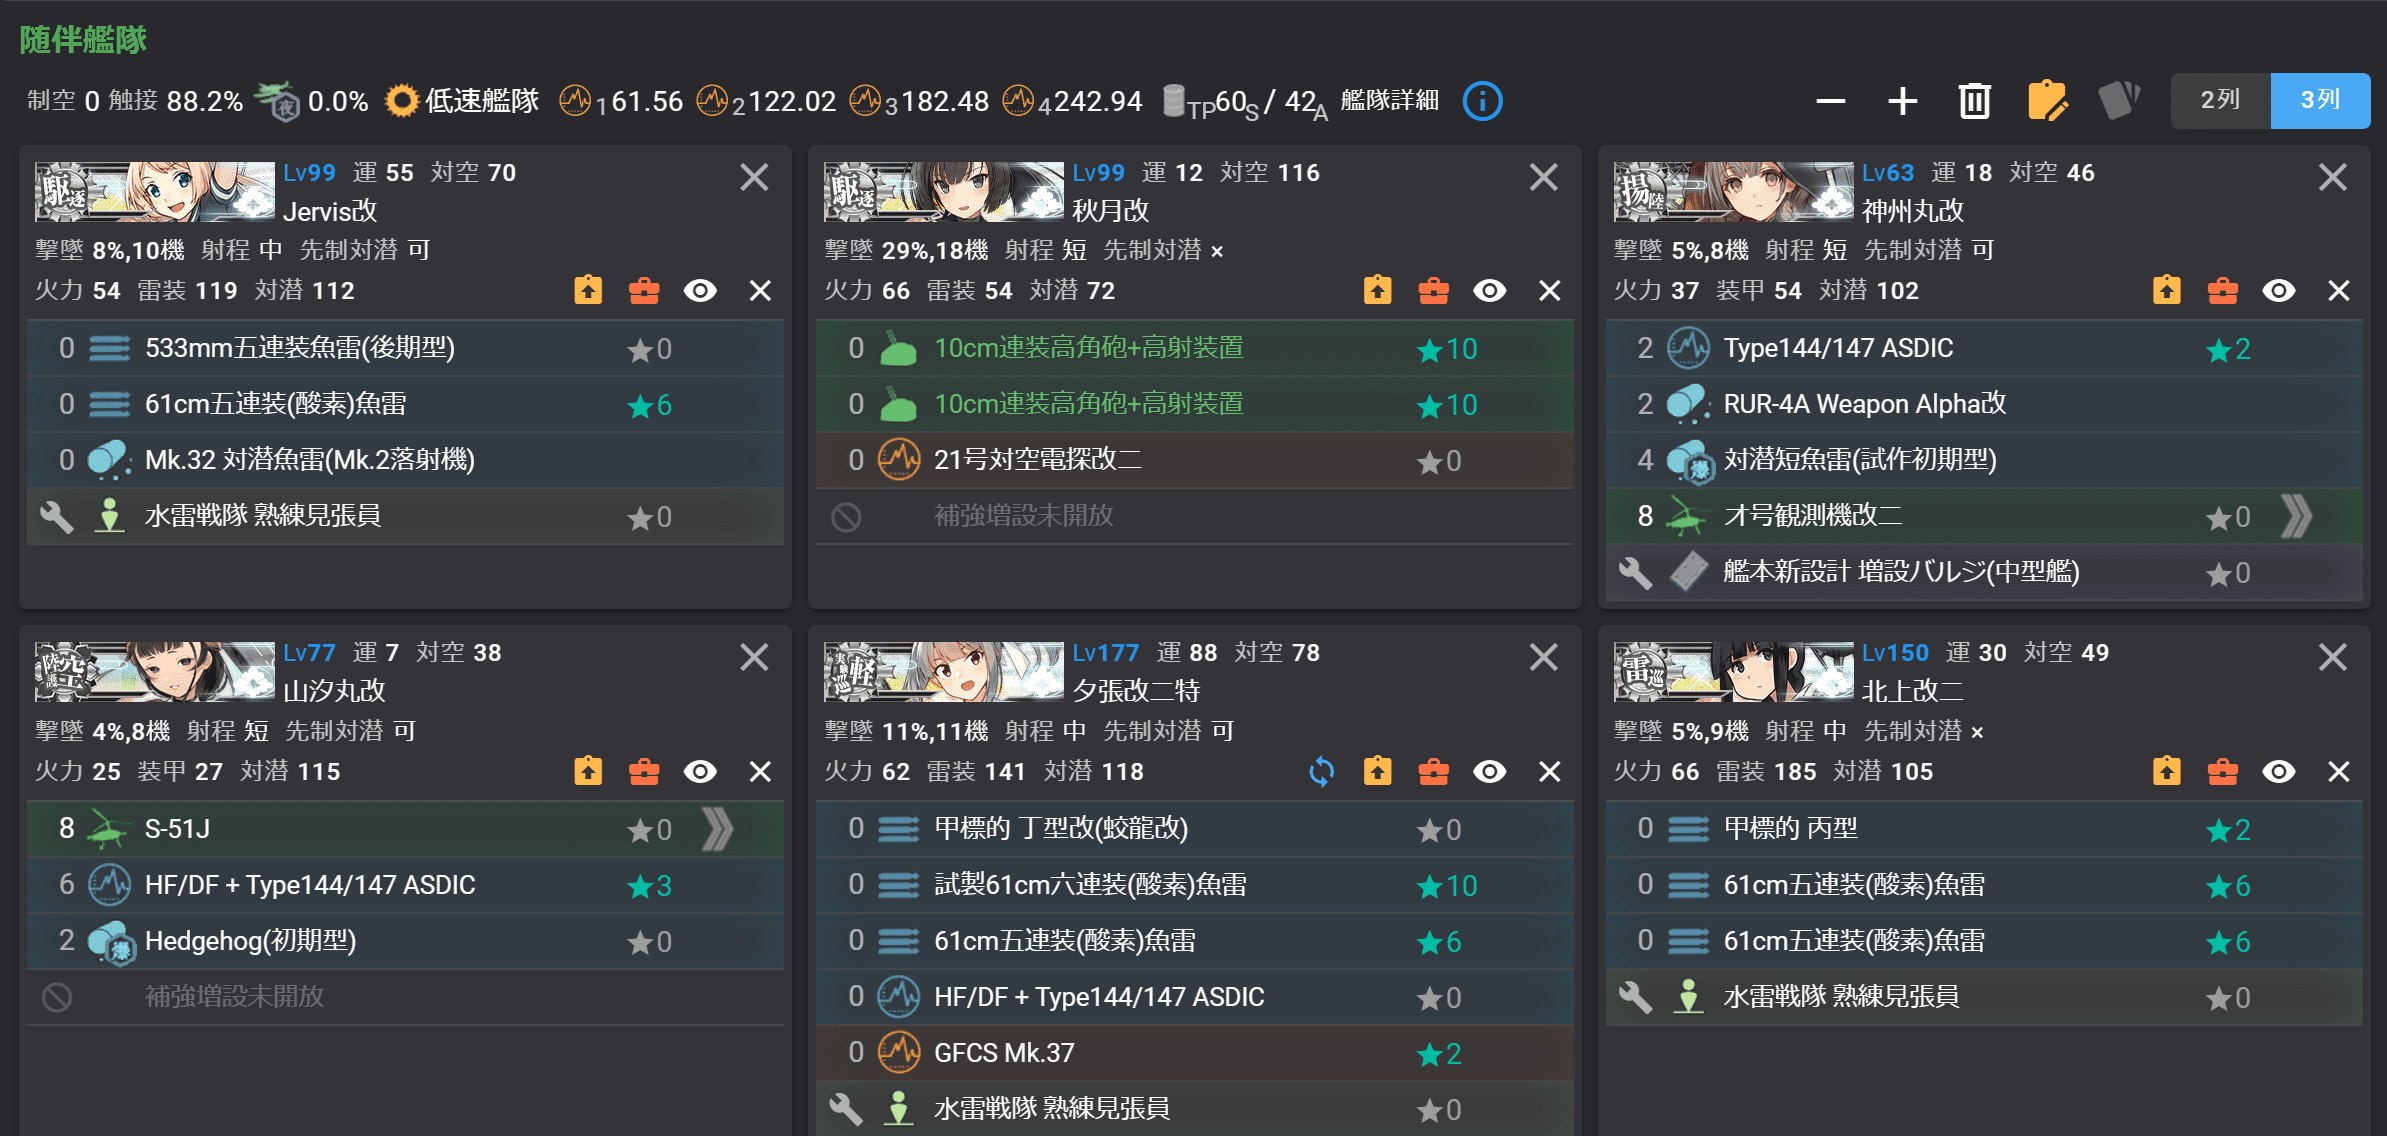Viewport: 2387px width, 1136px height.
Task: Click the ship swap refresh icon on 夕張改二特
Action: (x=1321, y=771)
